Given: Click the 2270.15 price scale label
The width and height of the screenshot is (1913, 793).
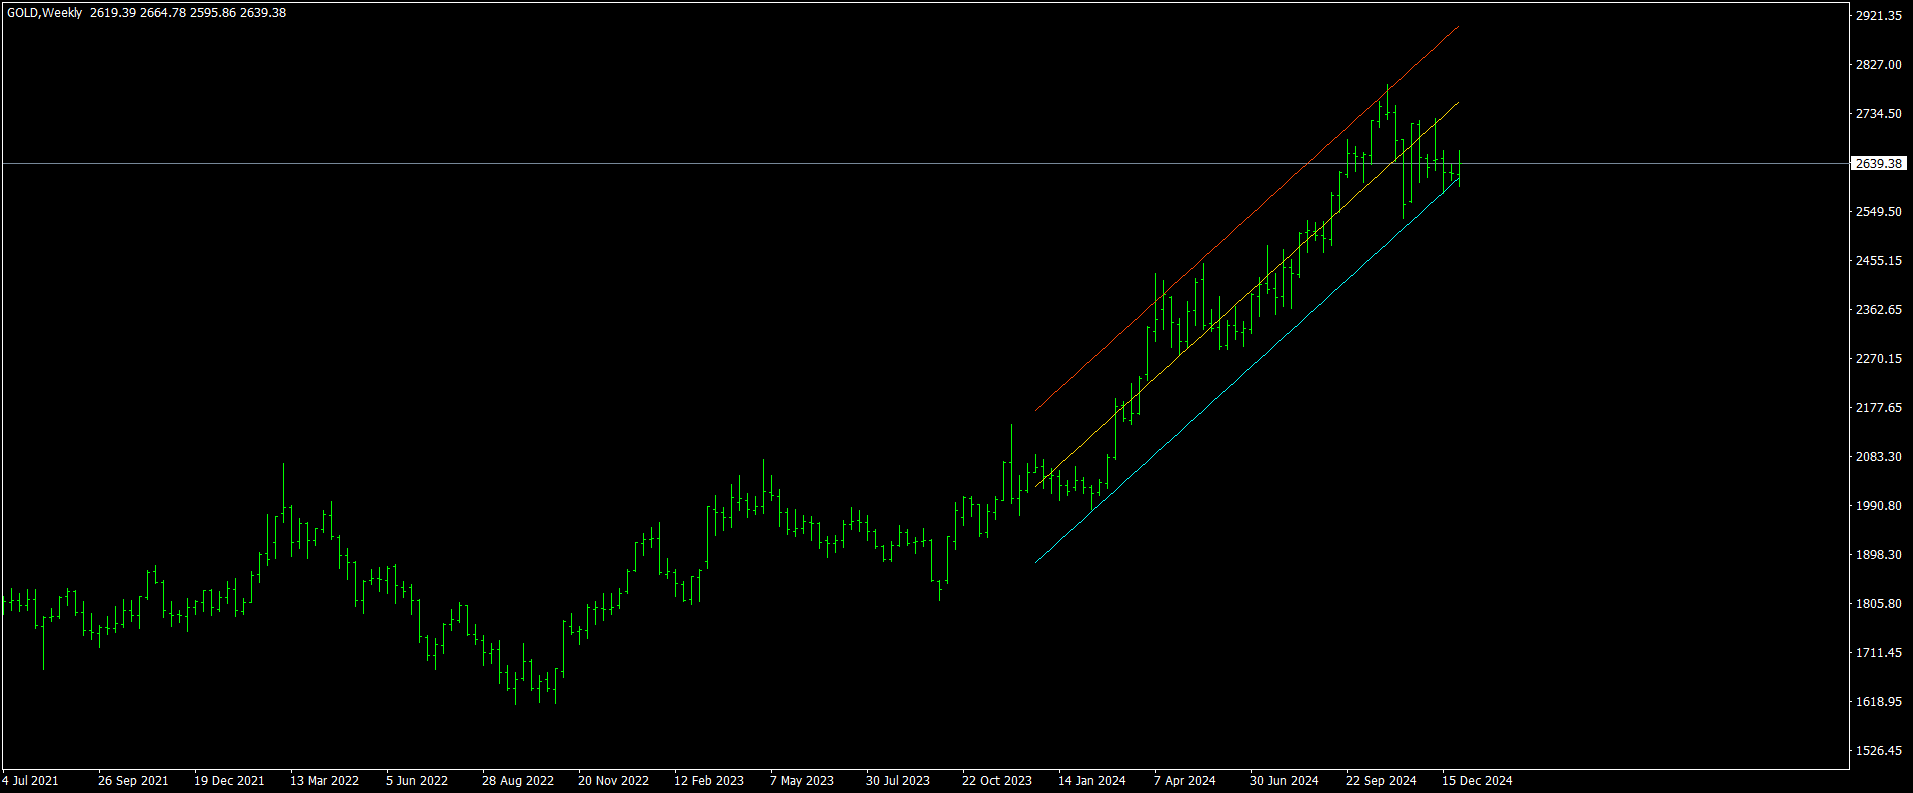Looking at the screenshot, I should (x=1879, y=359).
